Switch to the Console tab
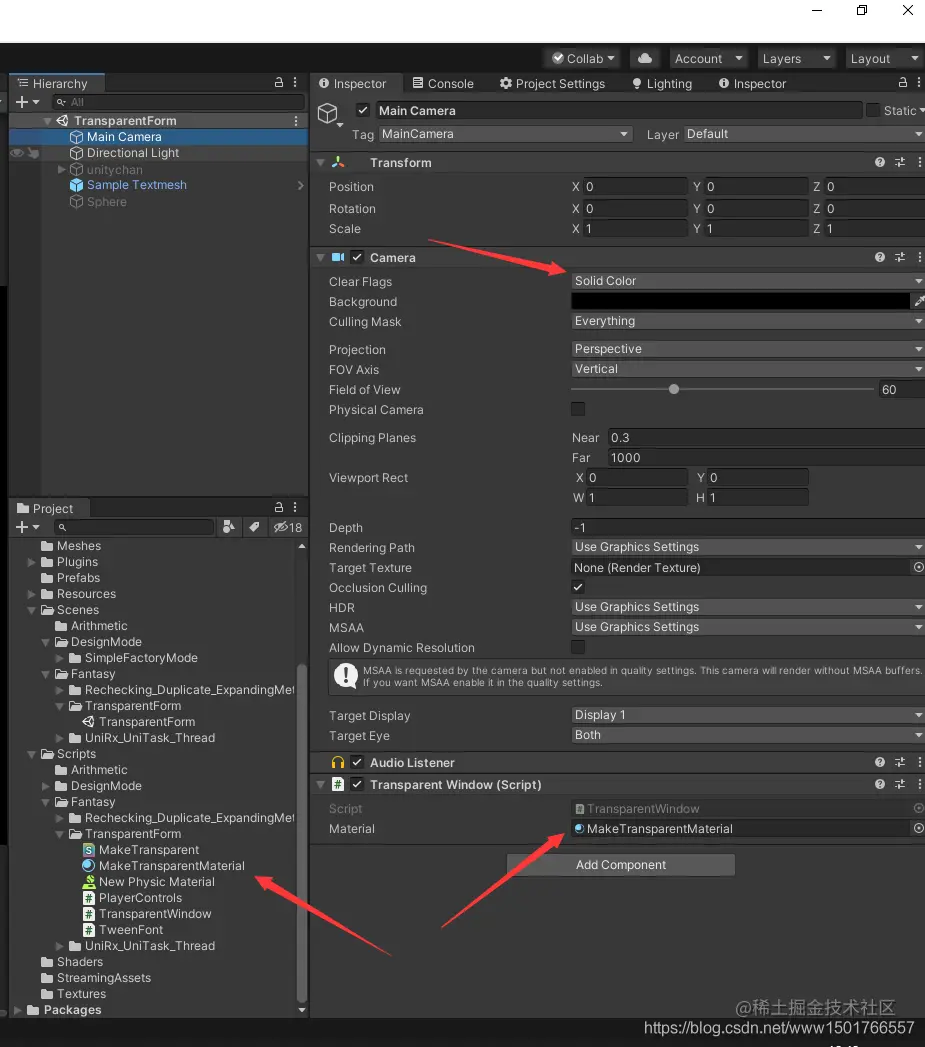This screenshot has height=1047, width=925. [443, 83]
